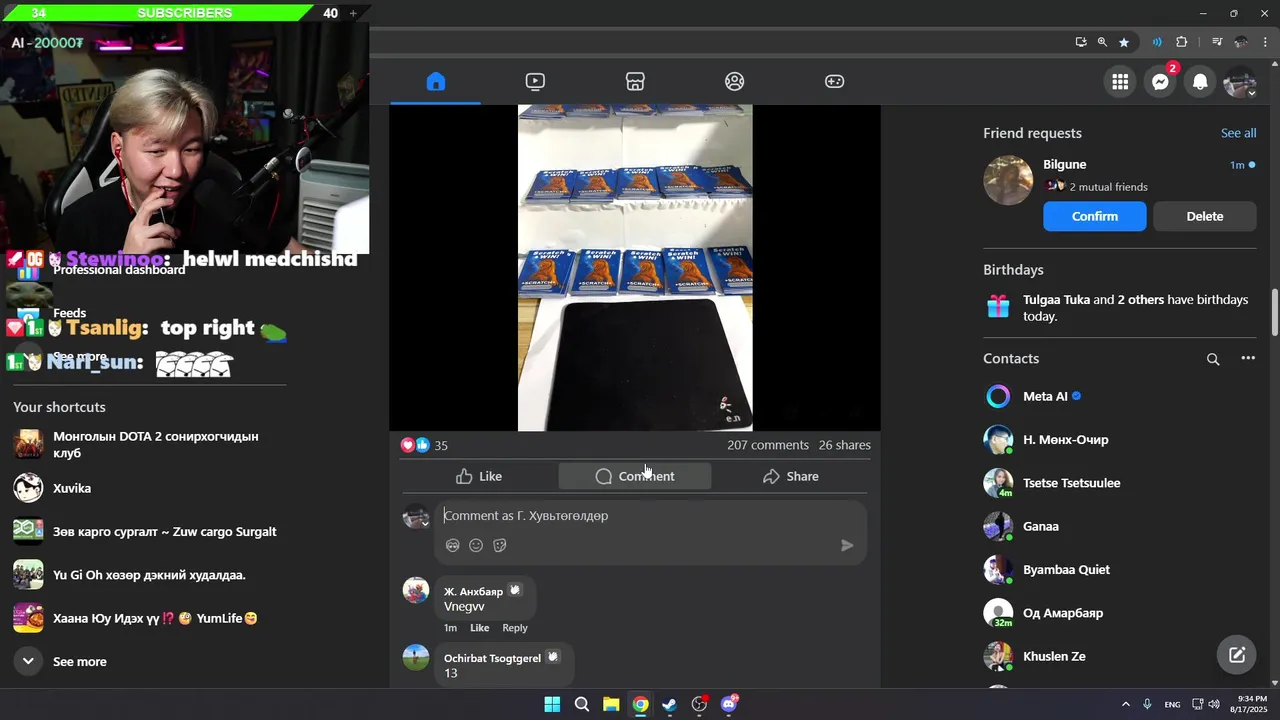The height and width of the screenshot is (720, 1280).
Task: Open Messenger with 2 unread badge
Action: 1160,82
